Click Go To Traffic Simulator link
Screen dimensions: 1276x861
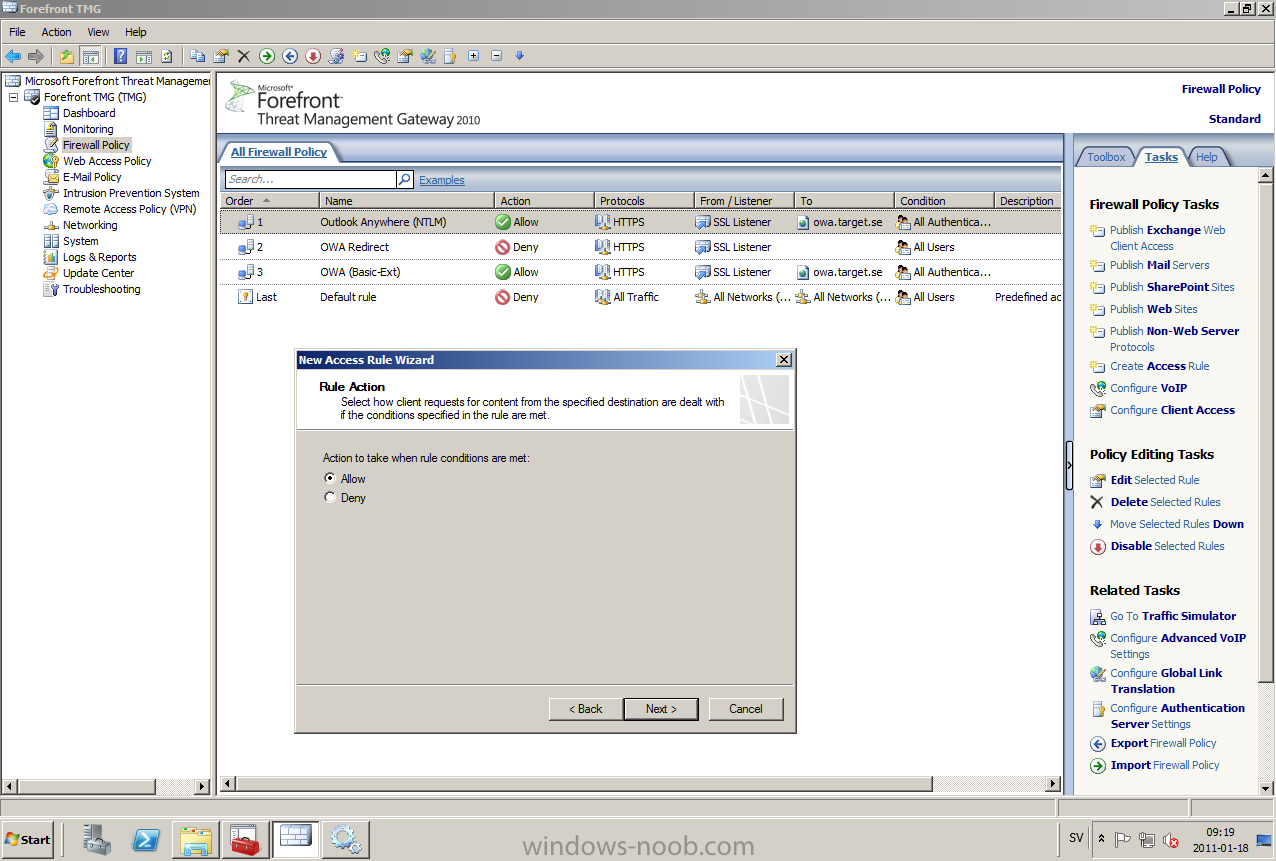[x=1173, y=616]
